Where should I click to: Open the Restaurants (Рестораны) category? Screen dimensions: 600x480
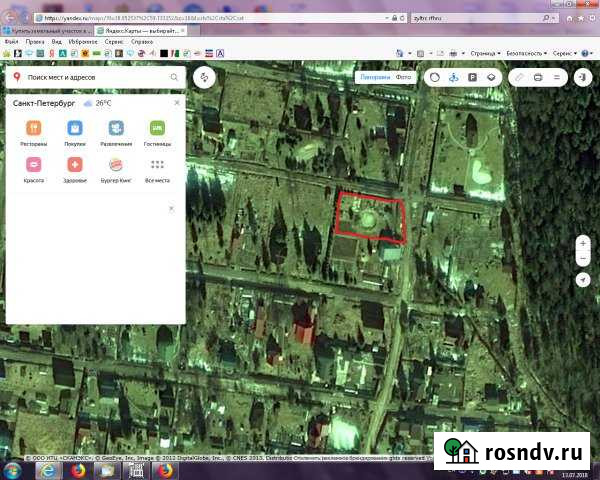tap(33, 128)
